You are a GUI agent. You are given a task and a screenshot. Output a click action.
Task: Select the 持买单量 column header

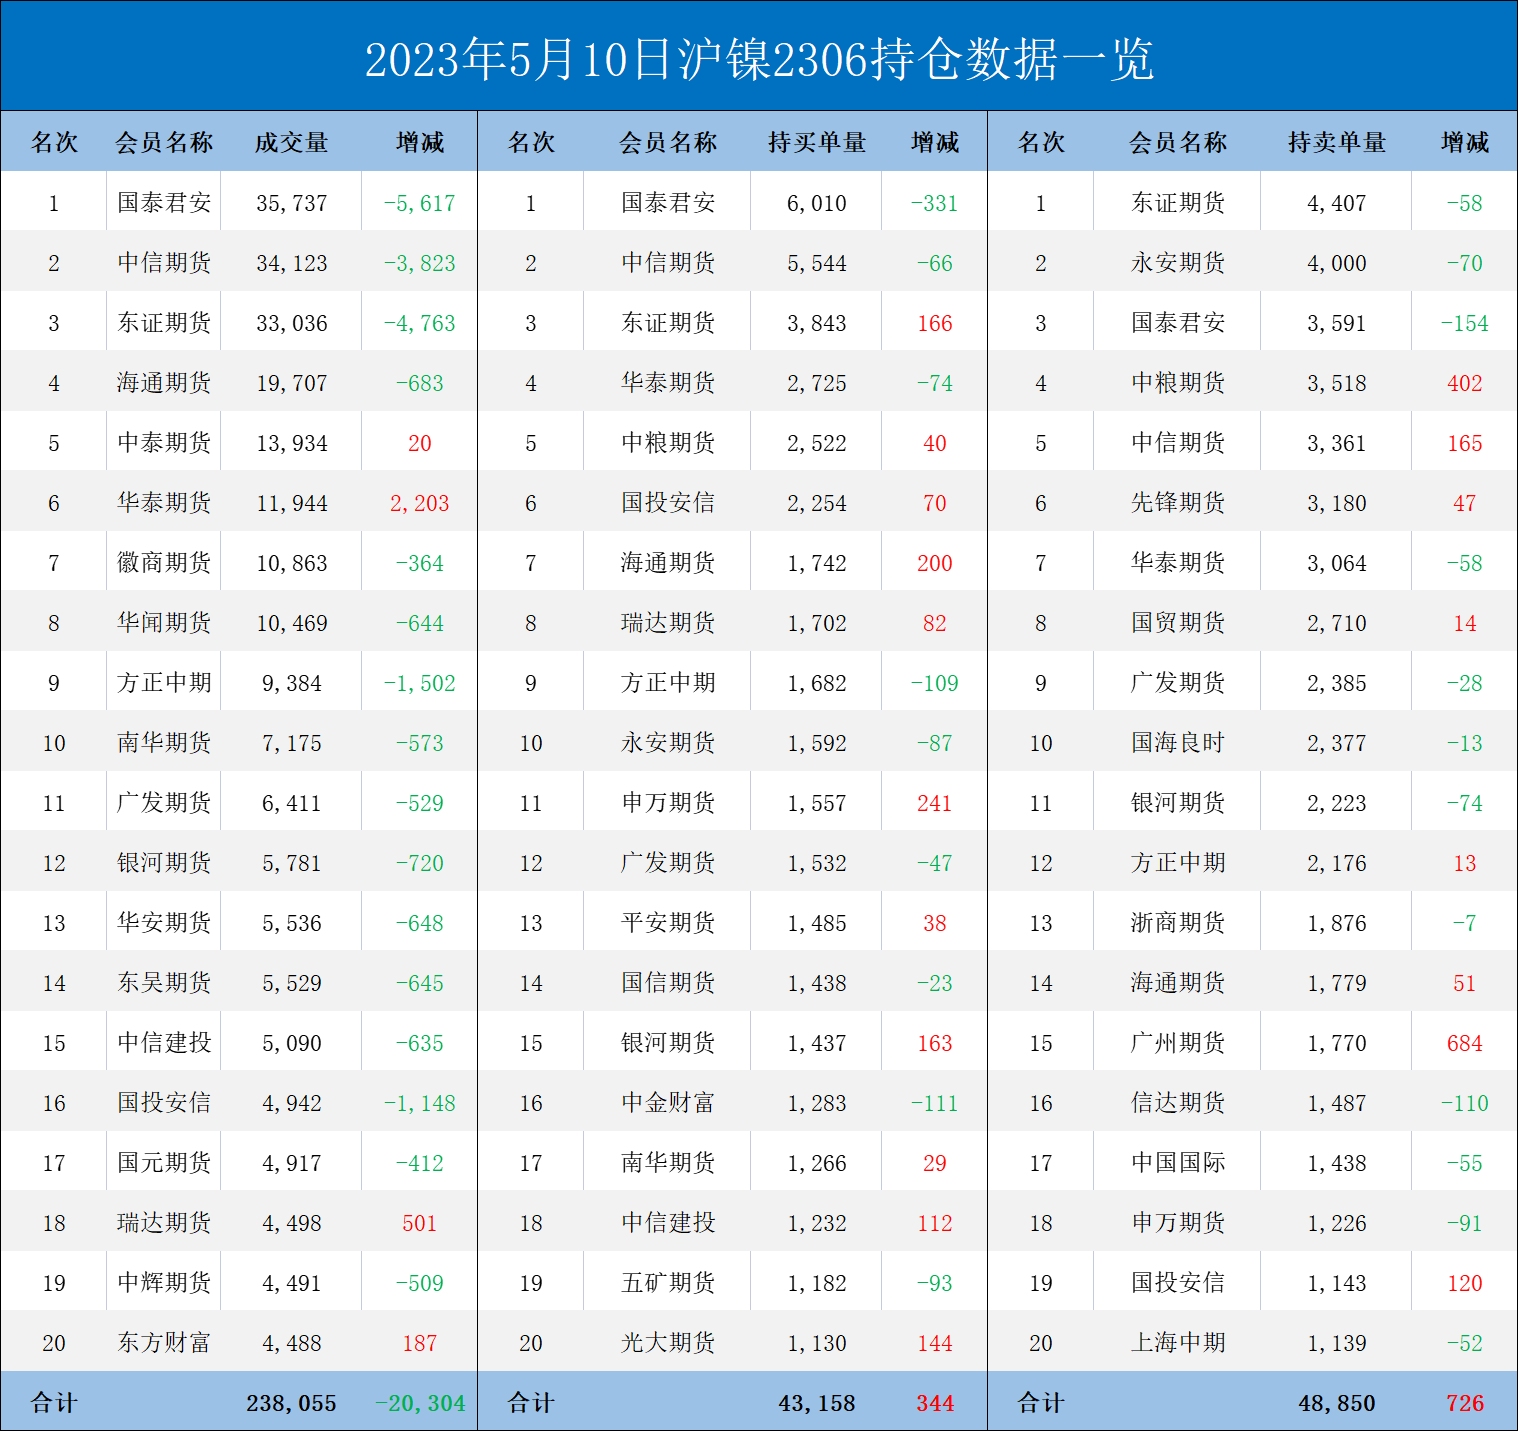(816, 142)
